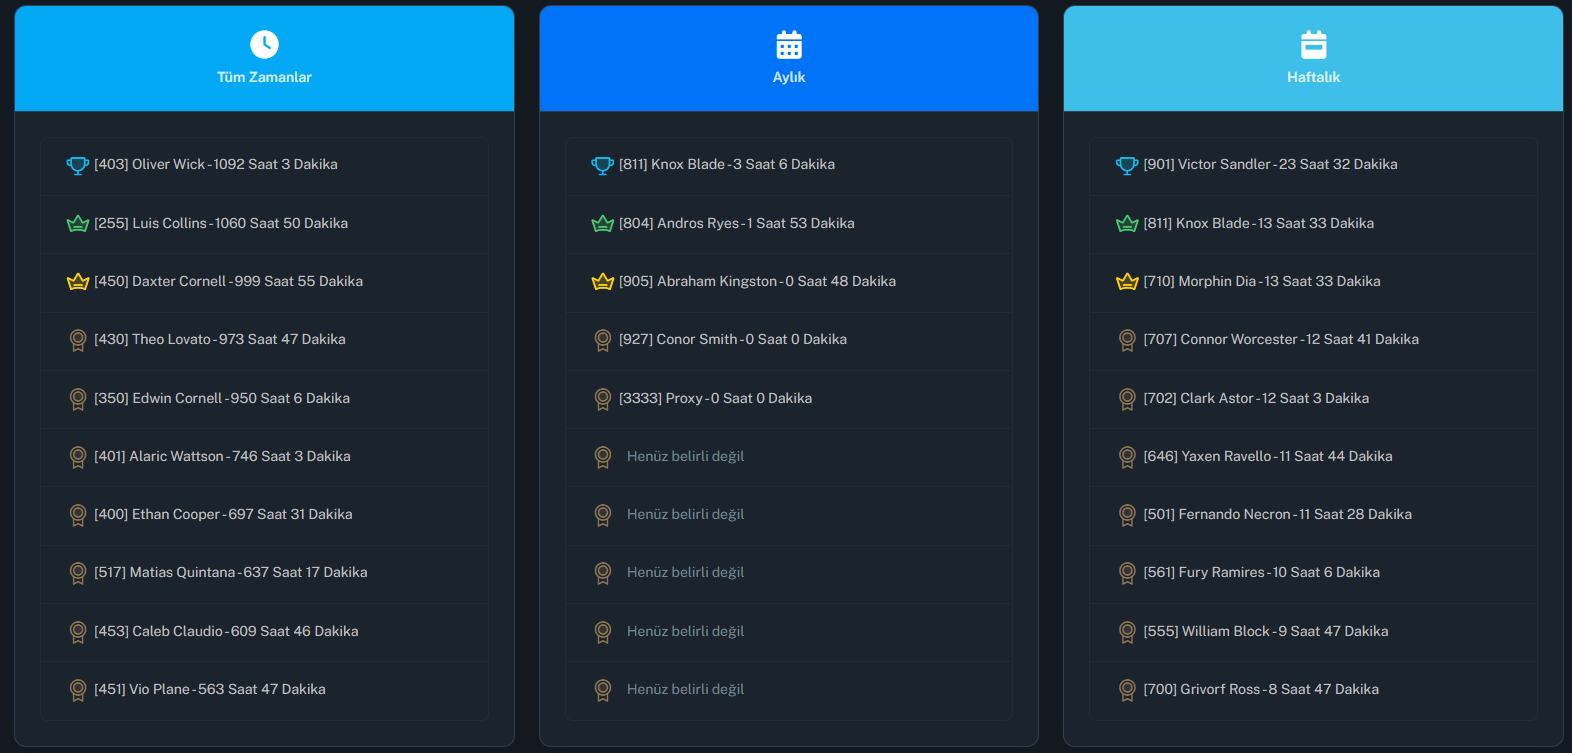
Task: Click the medal icon beside Grivorf Ross
Action: coord(1127,690)
